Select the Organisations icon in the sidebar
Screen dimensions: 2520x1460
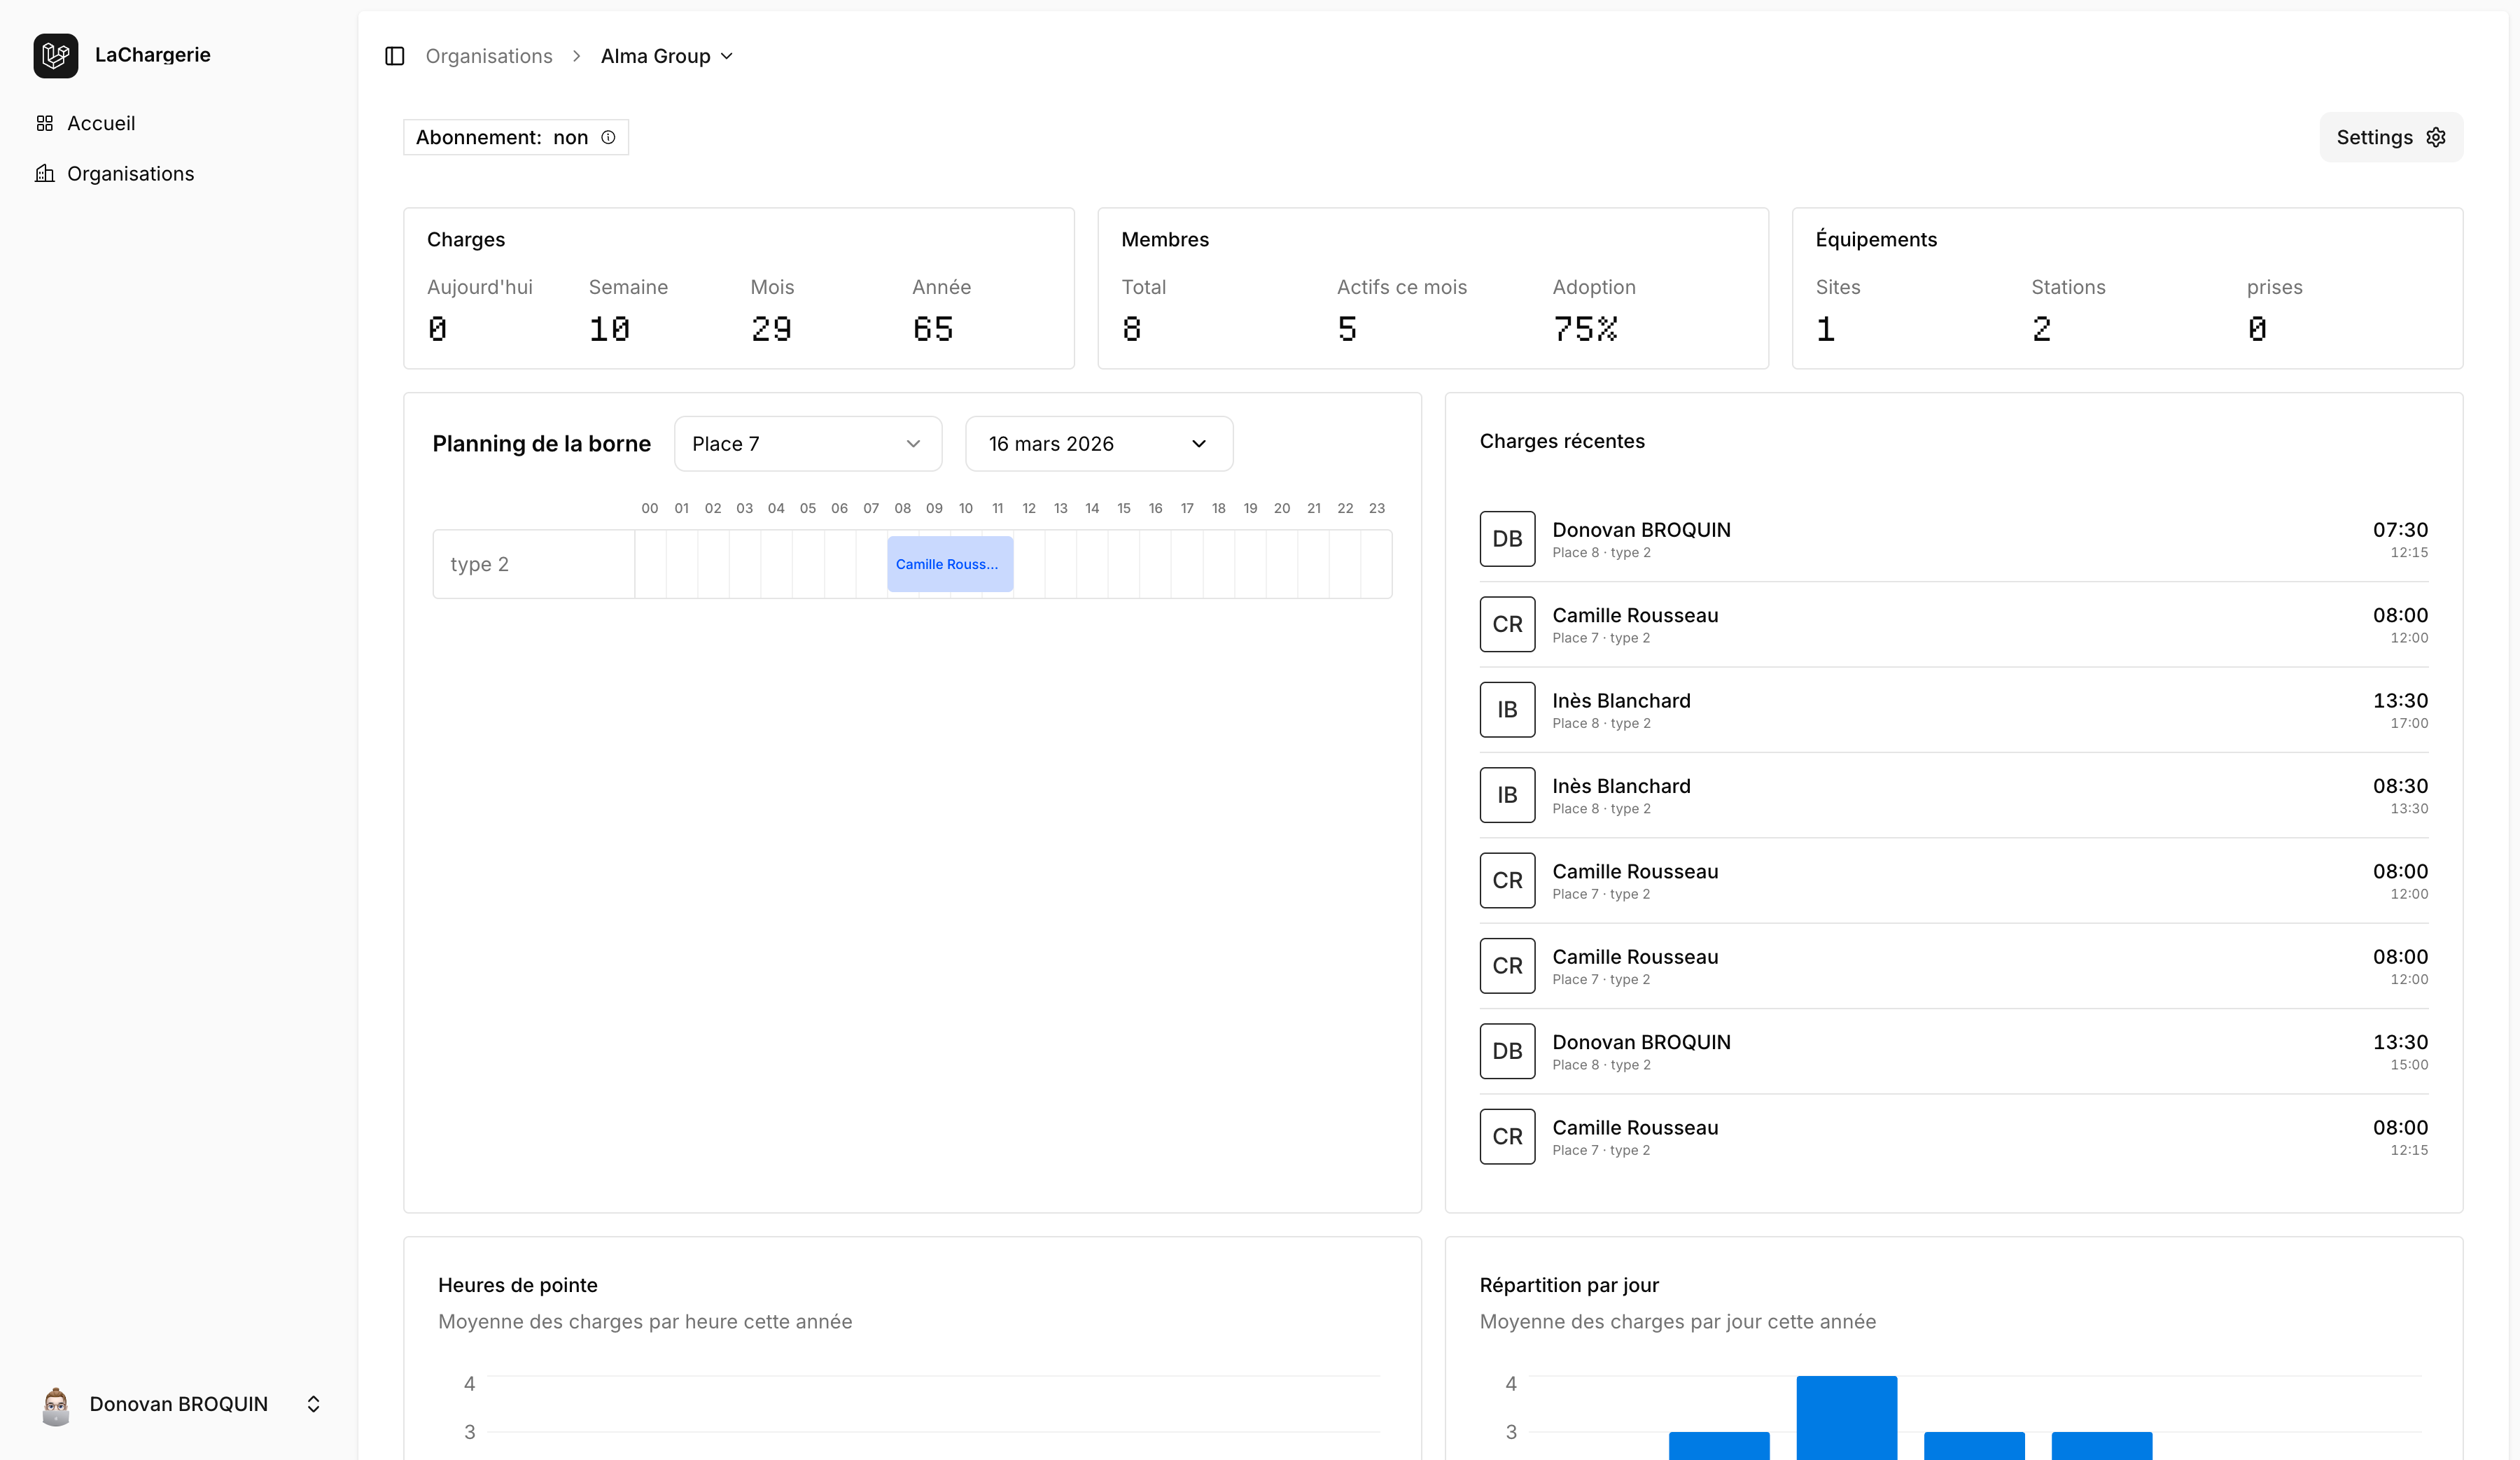(46, 173)
